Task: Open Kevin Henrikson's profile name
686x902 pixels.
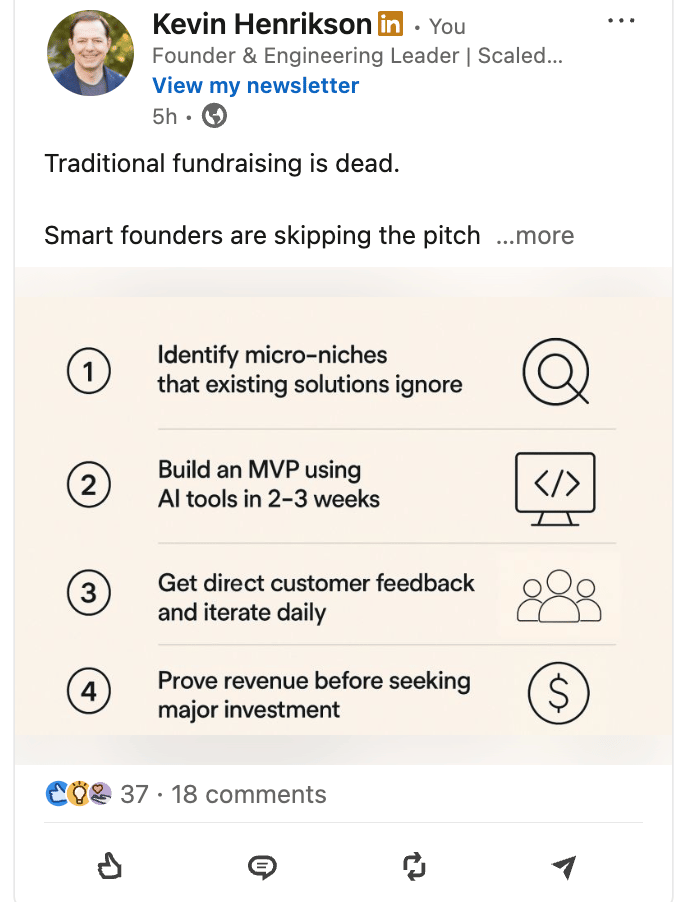Action: pos(262,25)
